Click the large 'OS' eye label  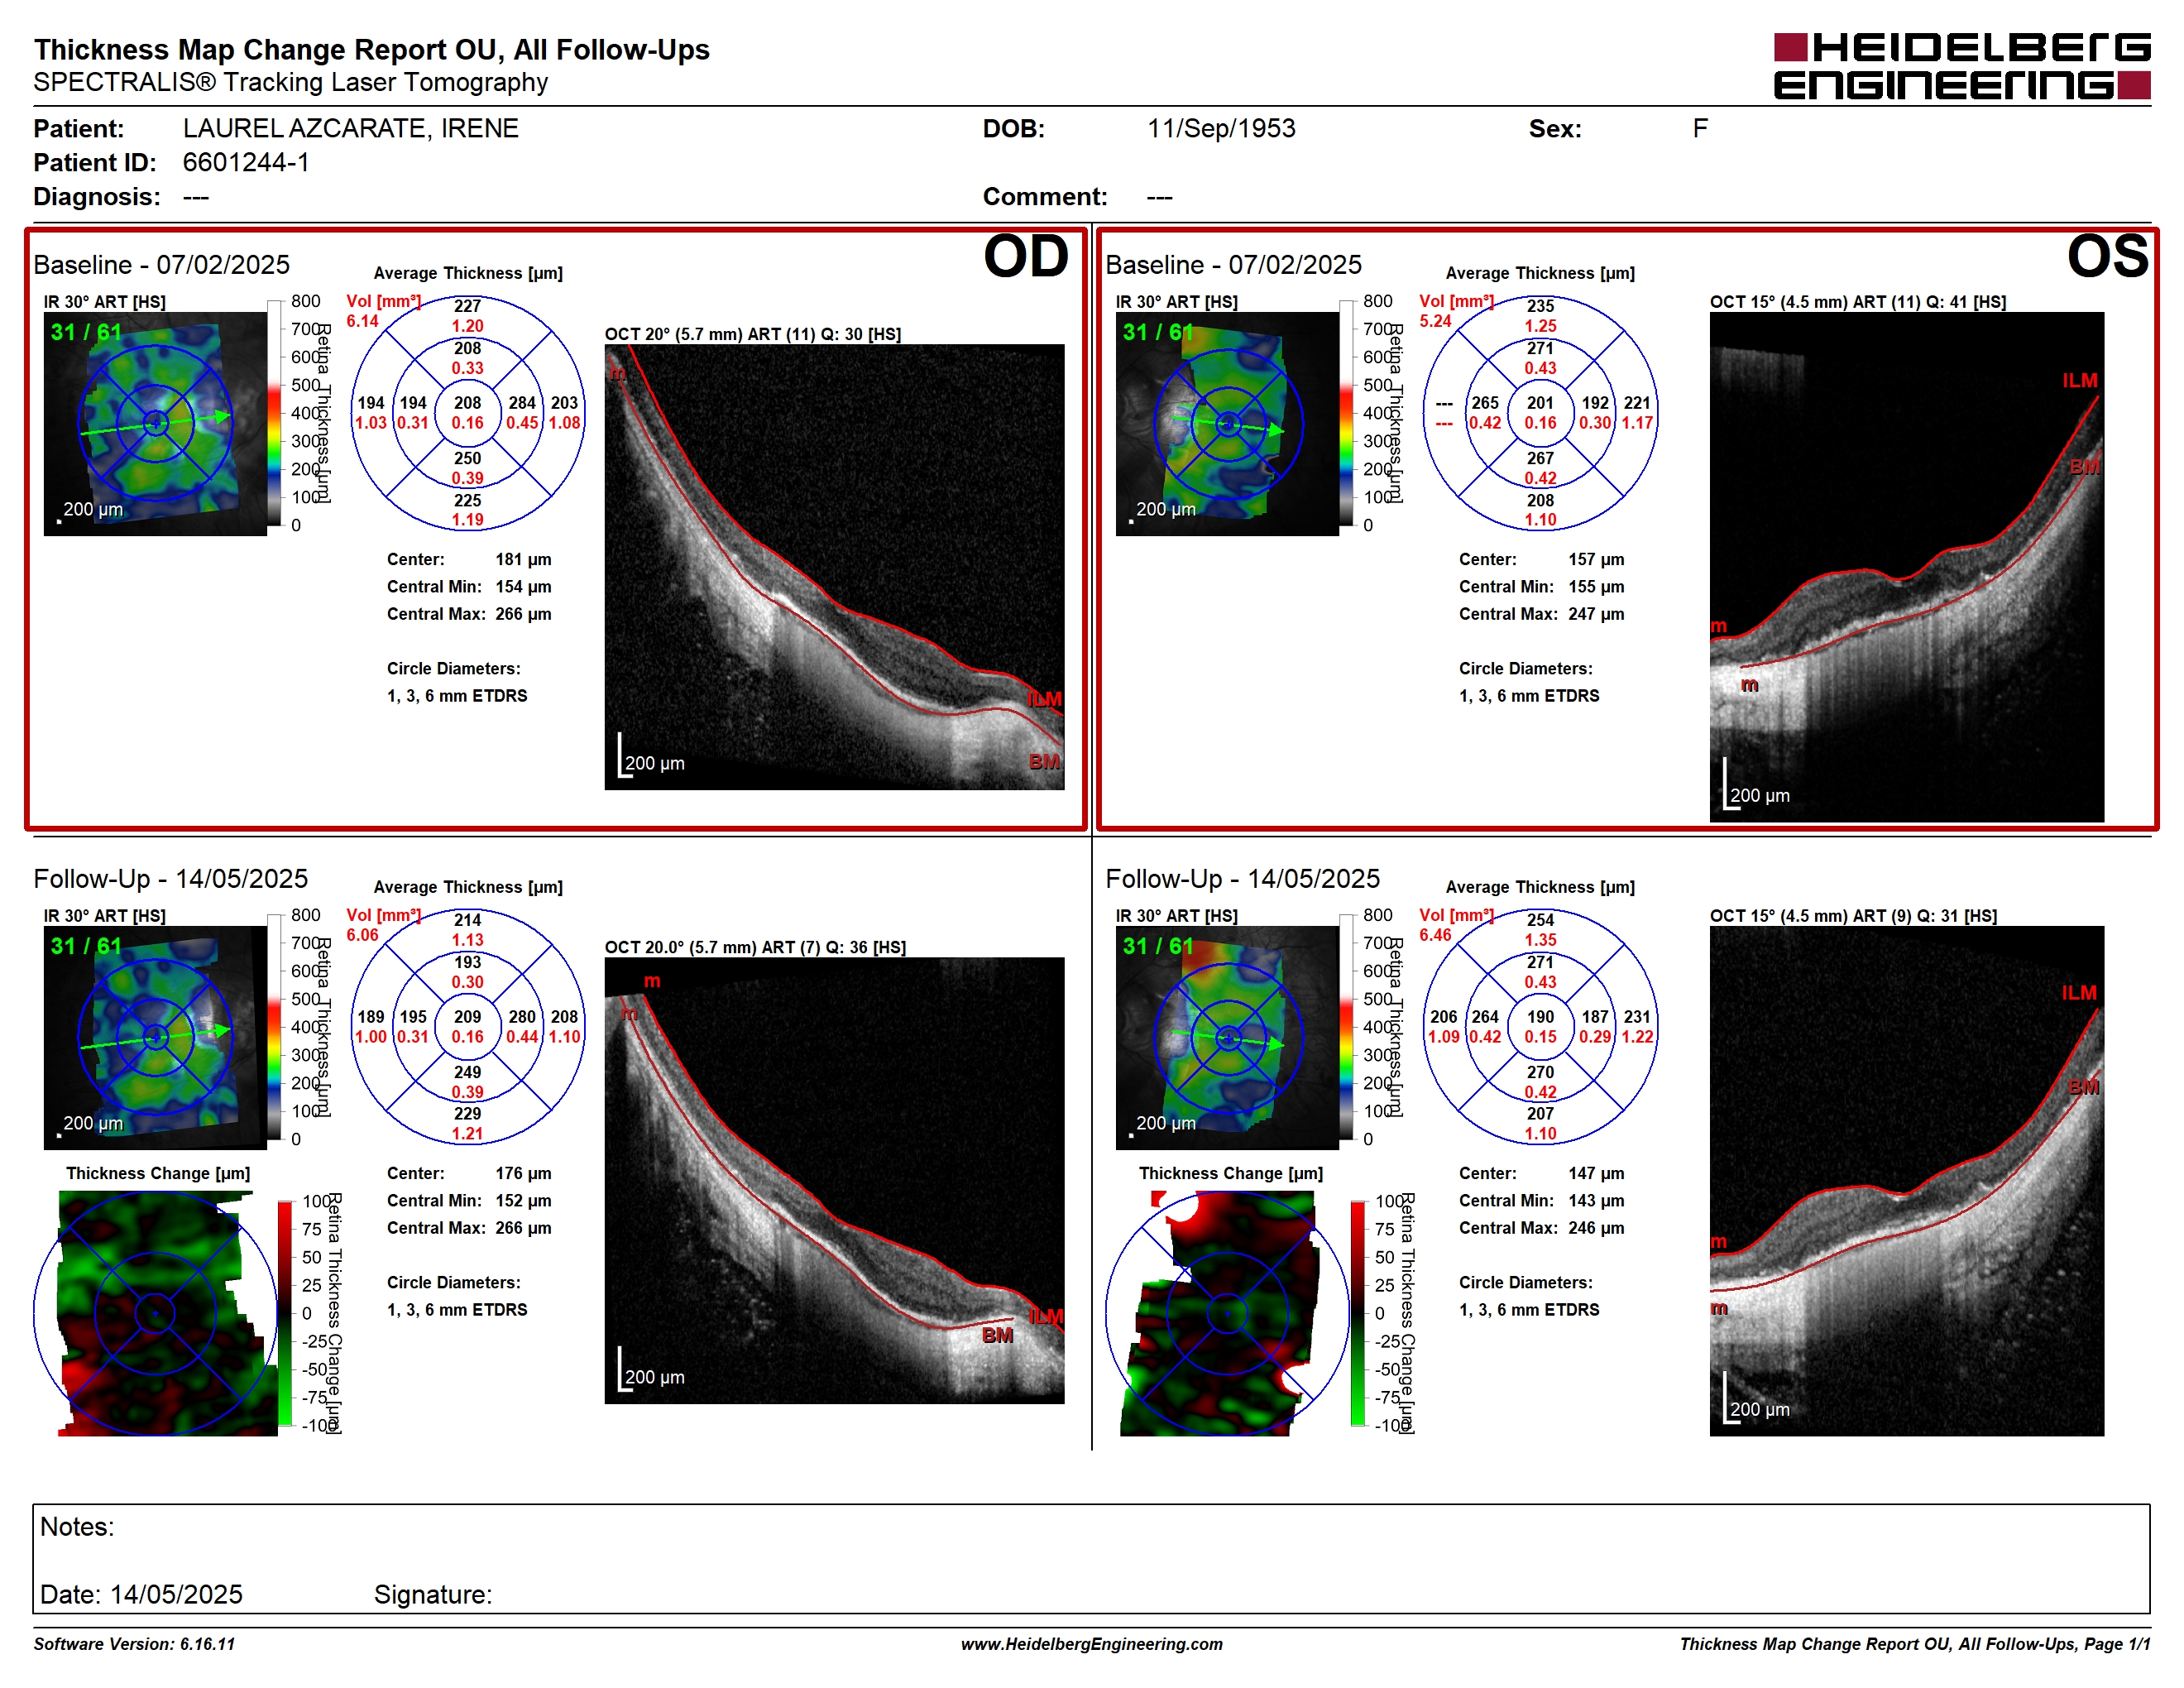pyautogui.click(x=2108, y=256)
